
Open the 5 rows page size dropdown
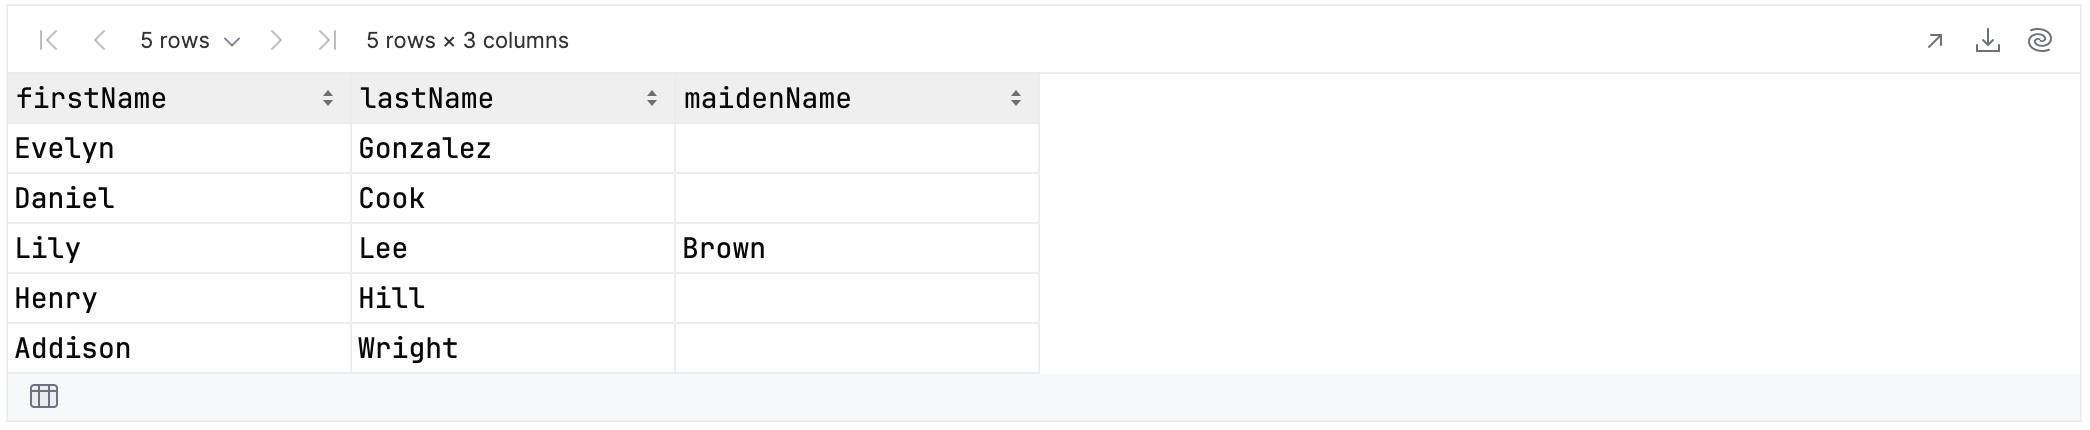coord(190,41)
